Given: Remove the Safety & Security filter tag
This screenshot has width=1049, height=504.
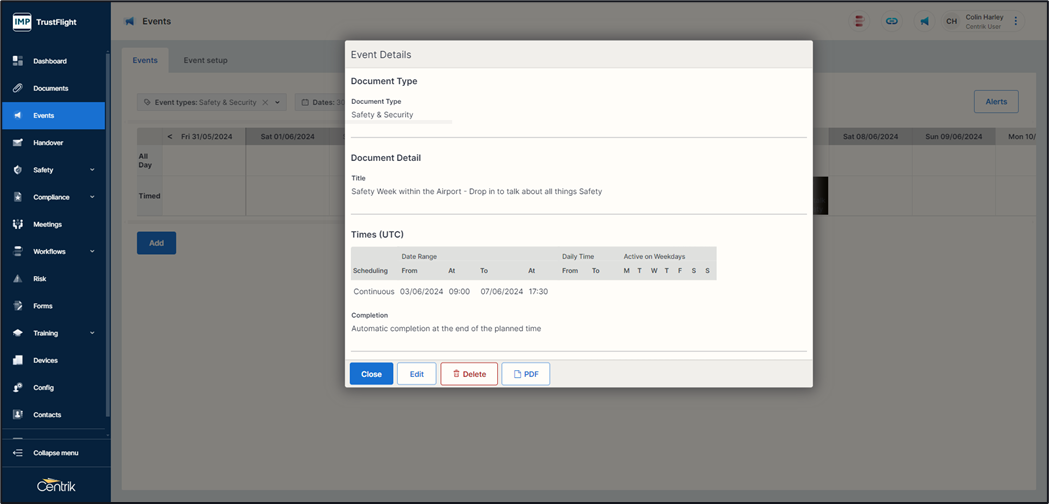Looking at the screenshot, I should point(265,102).
